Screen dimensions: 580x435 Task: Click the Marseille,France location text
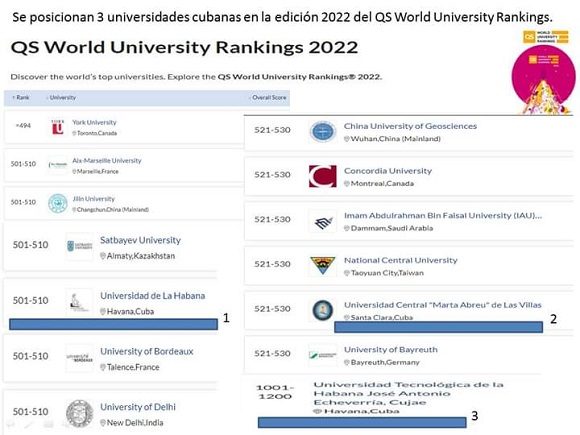pyautogui.click(x=98, y=172)
